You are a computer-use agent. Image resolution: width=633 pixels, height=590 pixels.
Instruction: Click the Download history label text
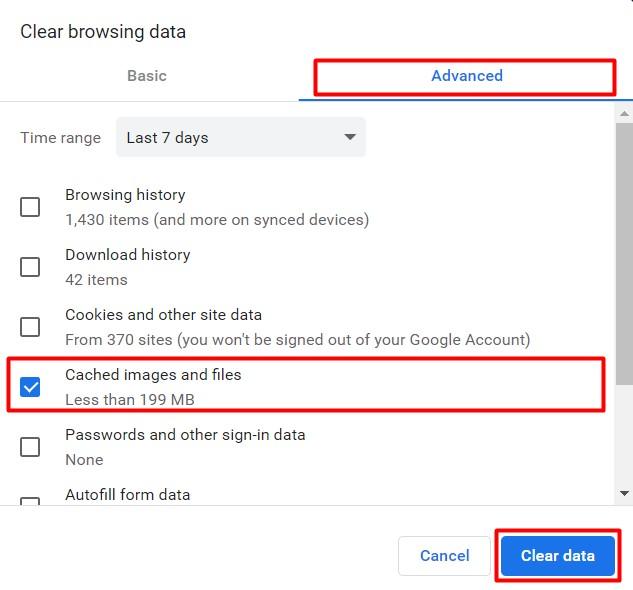click(127, 255)
